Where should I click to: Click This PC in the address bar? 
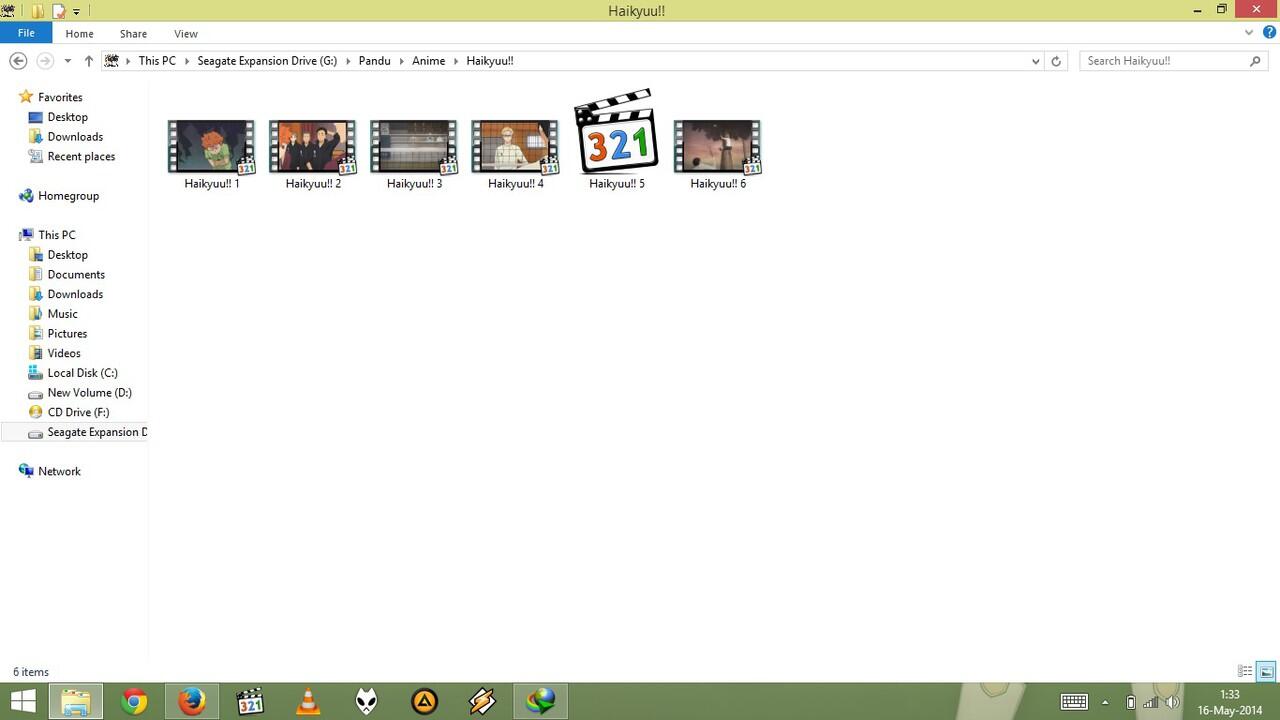pos(157,61)
